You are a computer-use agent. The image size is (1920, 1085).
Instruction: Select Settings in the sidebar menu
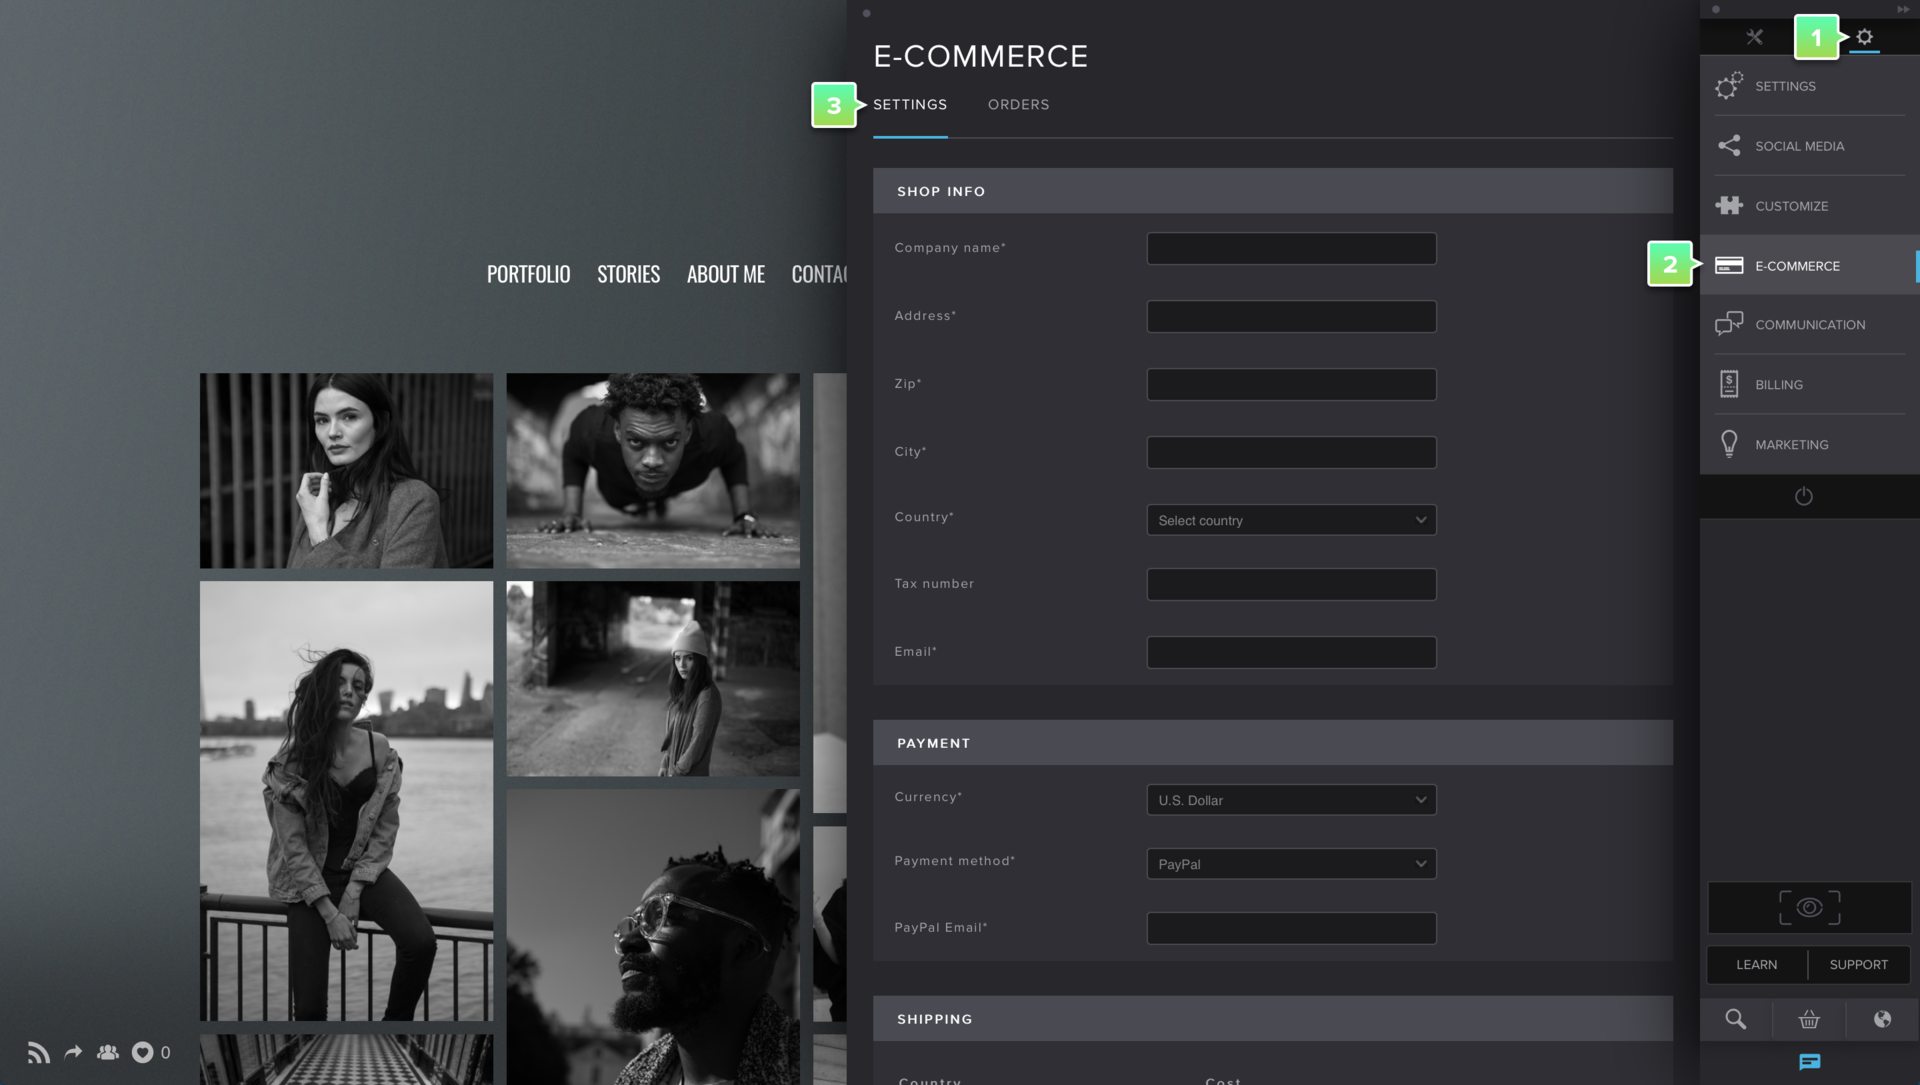point(1809,86)
